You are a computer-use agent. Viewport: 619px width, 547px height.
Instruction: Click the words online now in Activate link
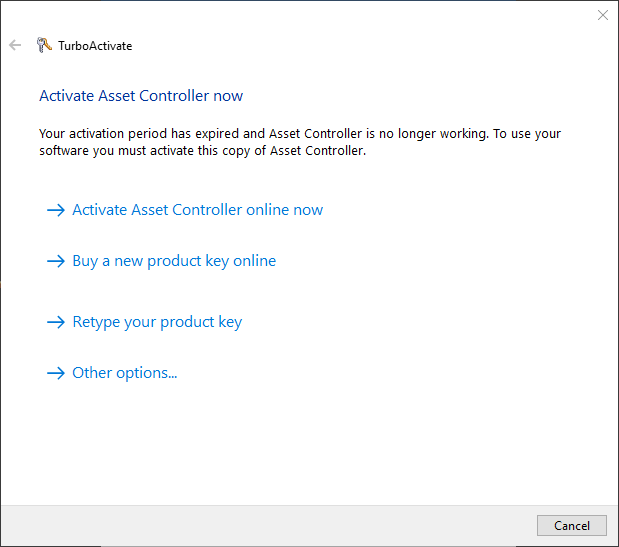[x=285, y=210]
